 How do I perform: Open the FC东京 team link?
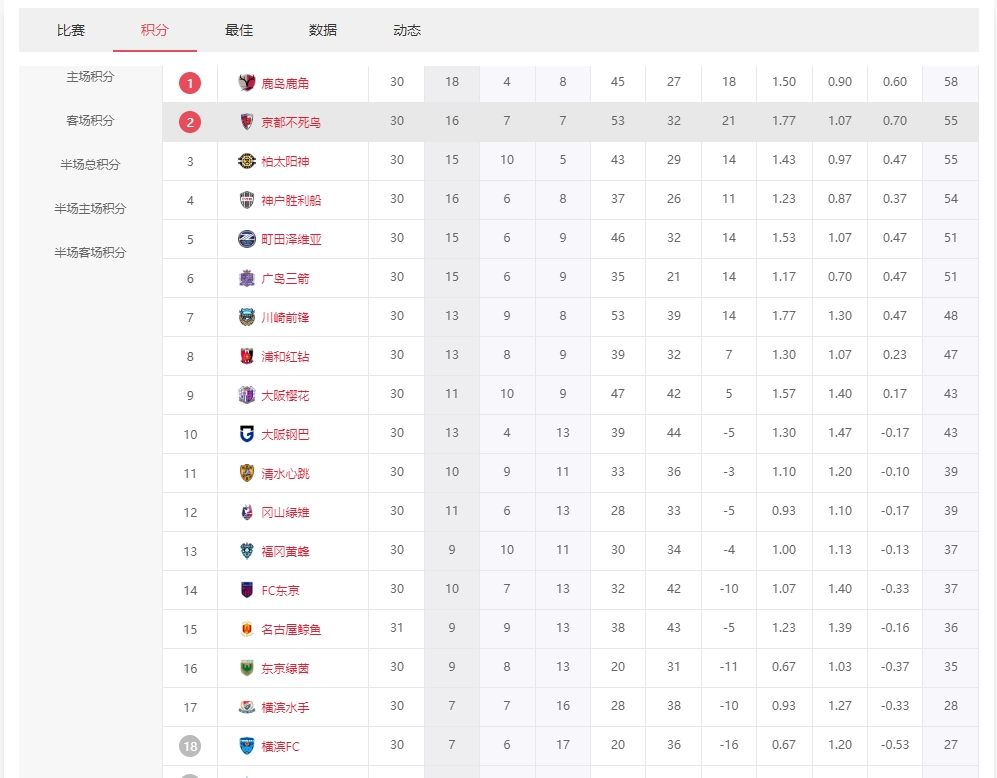pyautogui.click(x=280, y=590)
